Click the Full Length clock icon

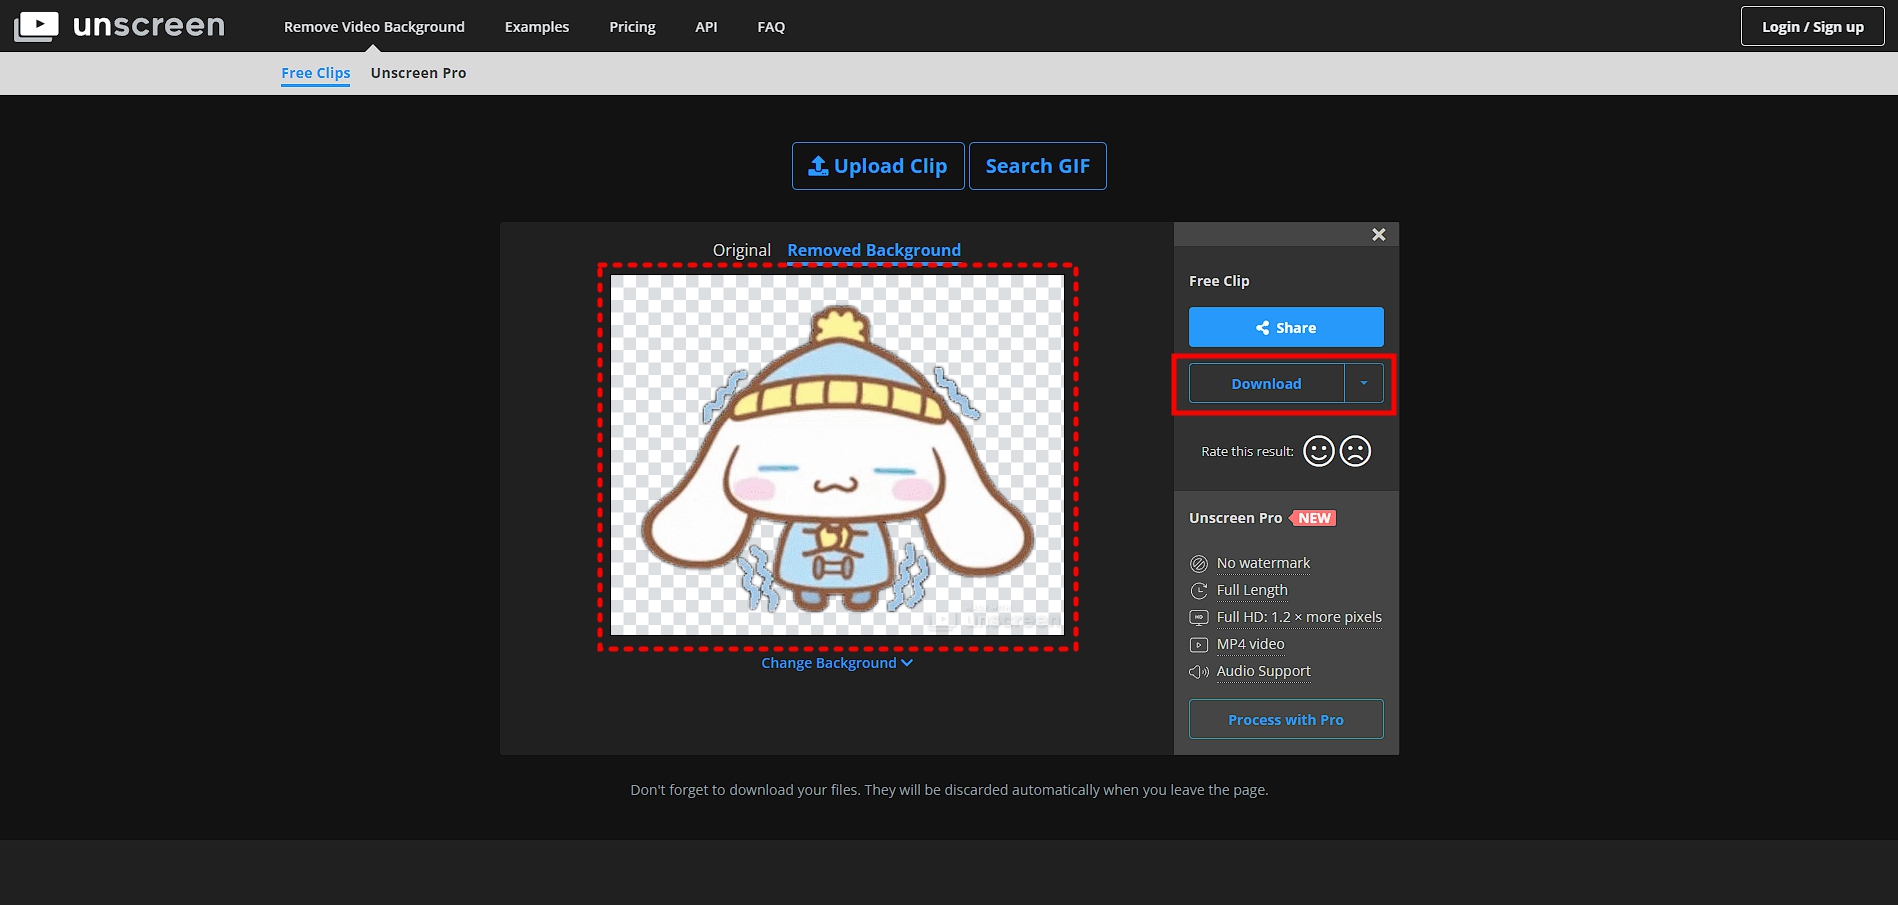(1199, 590)
